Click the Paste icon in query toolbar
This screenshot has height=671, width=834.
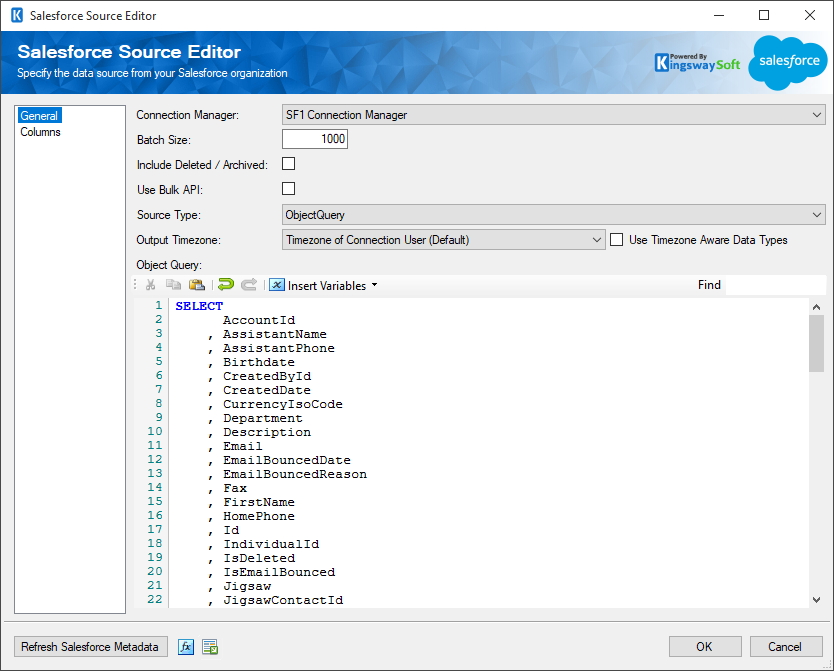(x=197, y=285)
